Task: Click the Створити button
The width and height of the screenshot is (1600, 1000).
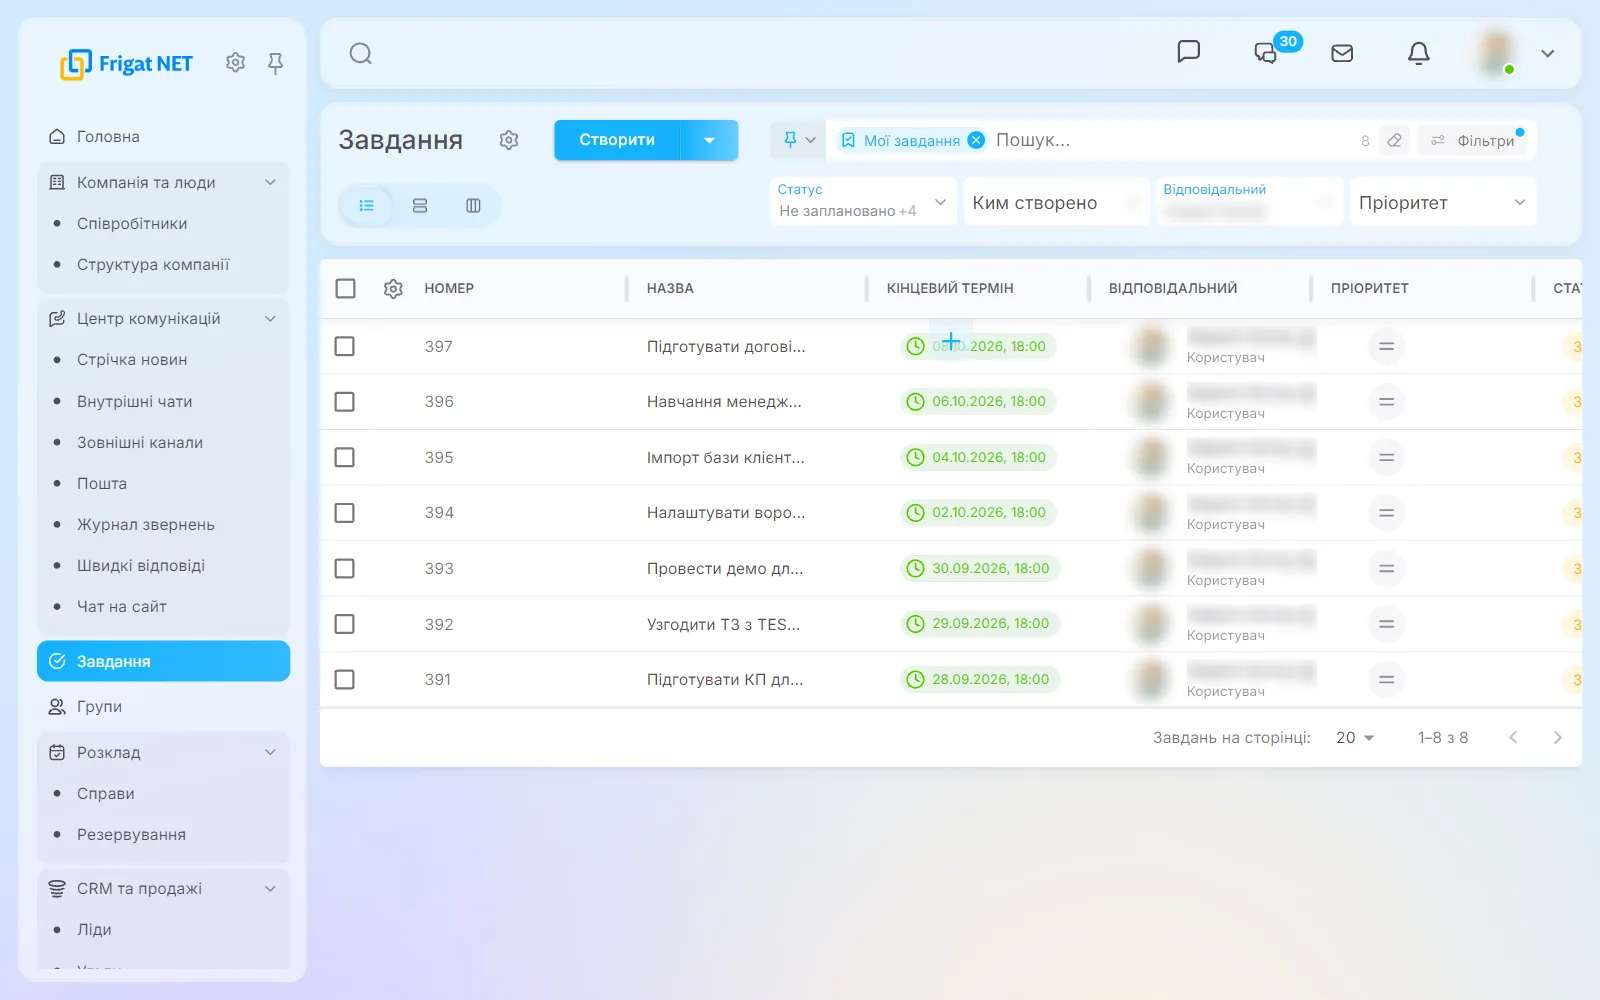Action: (x=617, y=140)
